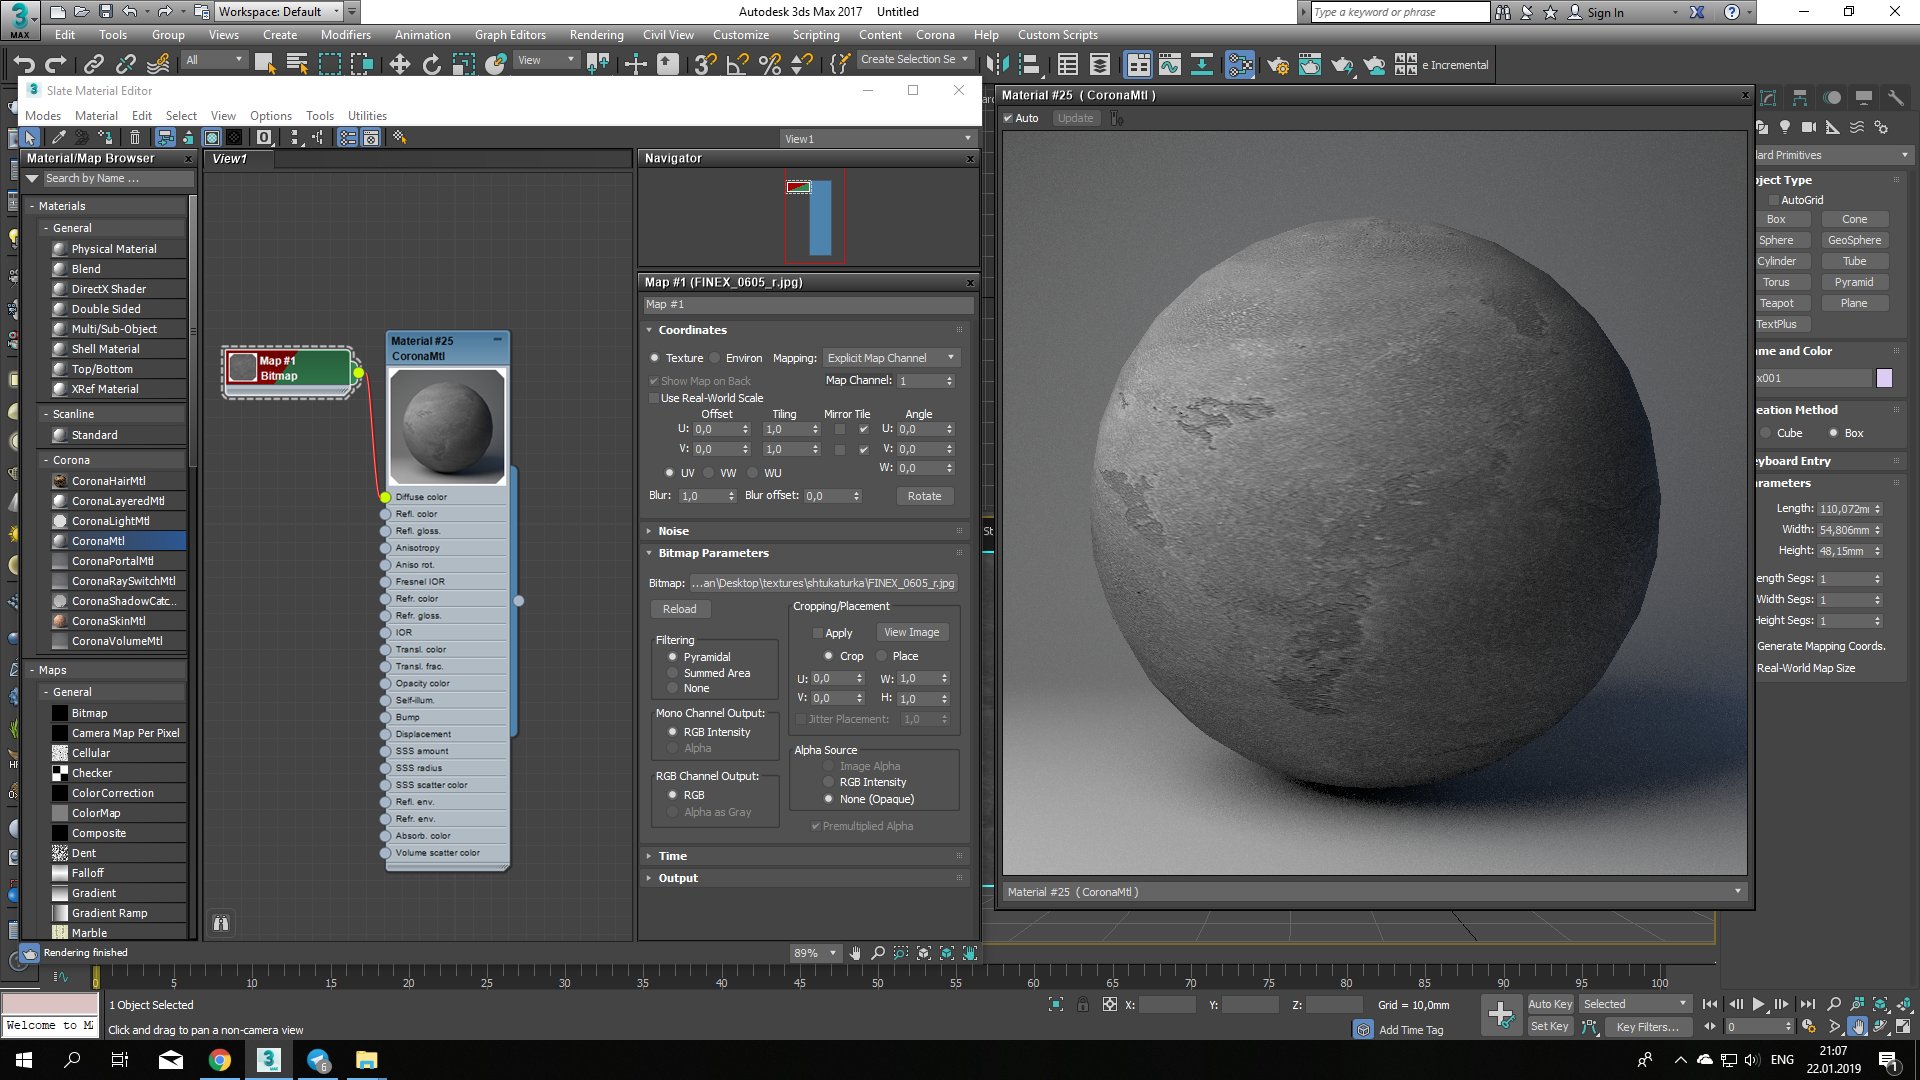1920x1080 pixels.
Task: Open Chrome from the Windows taskbar
Action: pyautogui.click(x=219, y=1060)
